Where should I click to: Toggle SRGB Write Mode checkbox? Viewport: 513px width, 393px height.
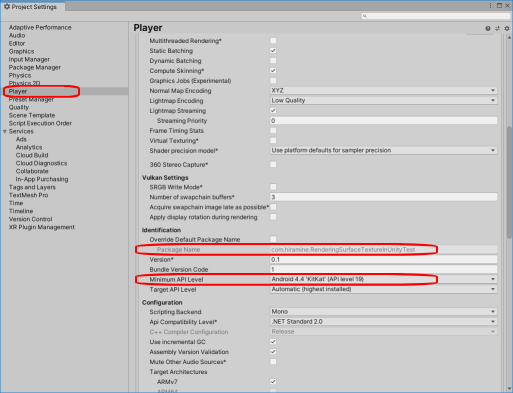point(273,187)
